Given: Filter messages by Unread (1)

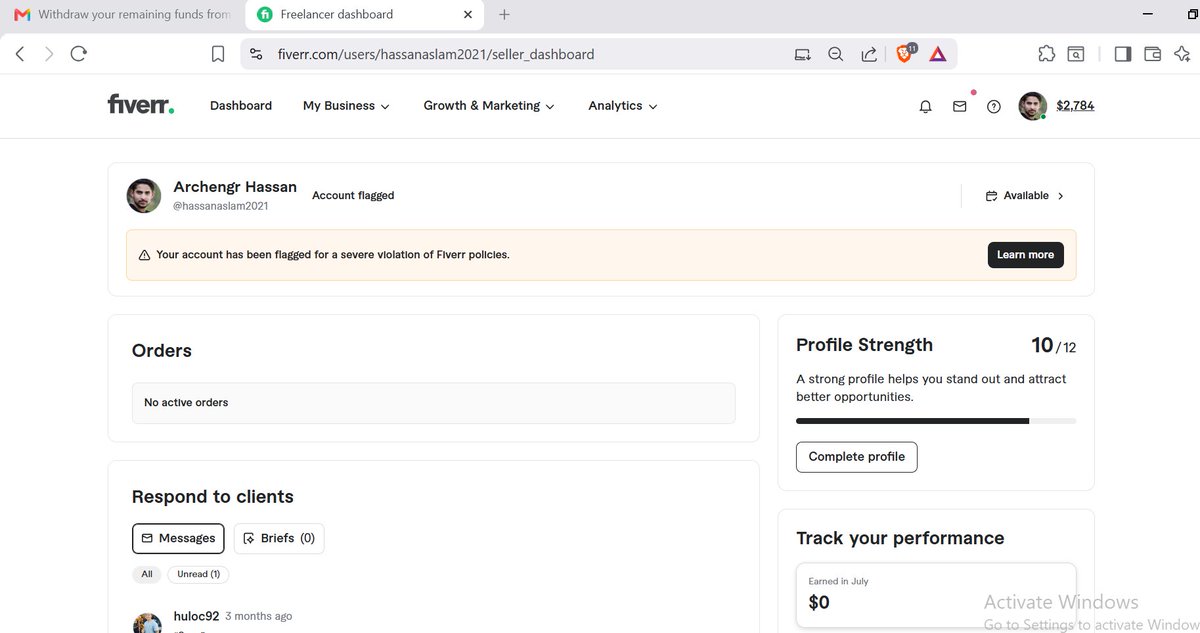Looking at the screenshot, I should point(198,574).
